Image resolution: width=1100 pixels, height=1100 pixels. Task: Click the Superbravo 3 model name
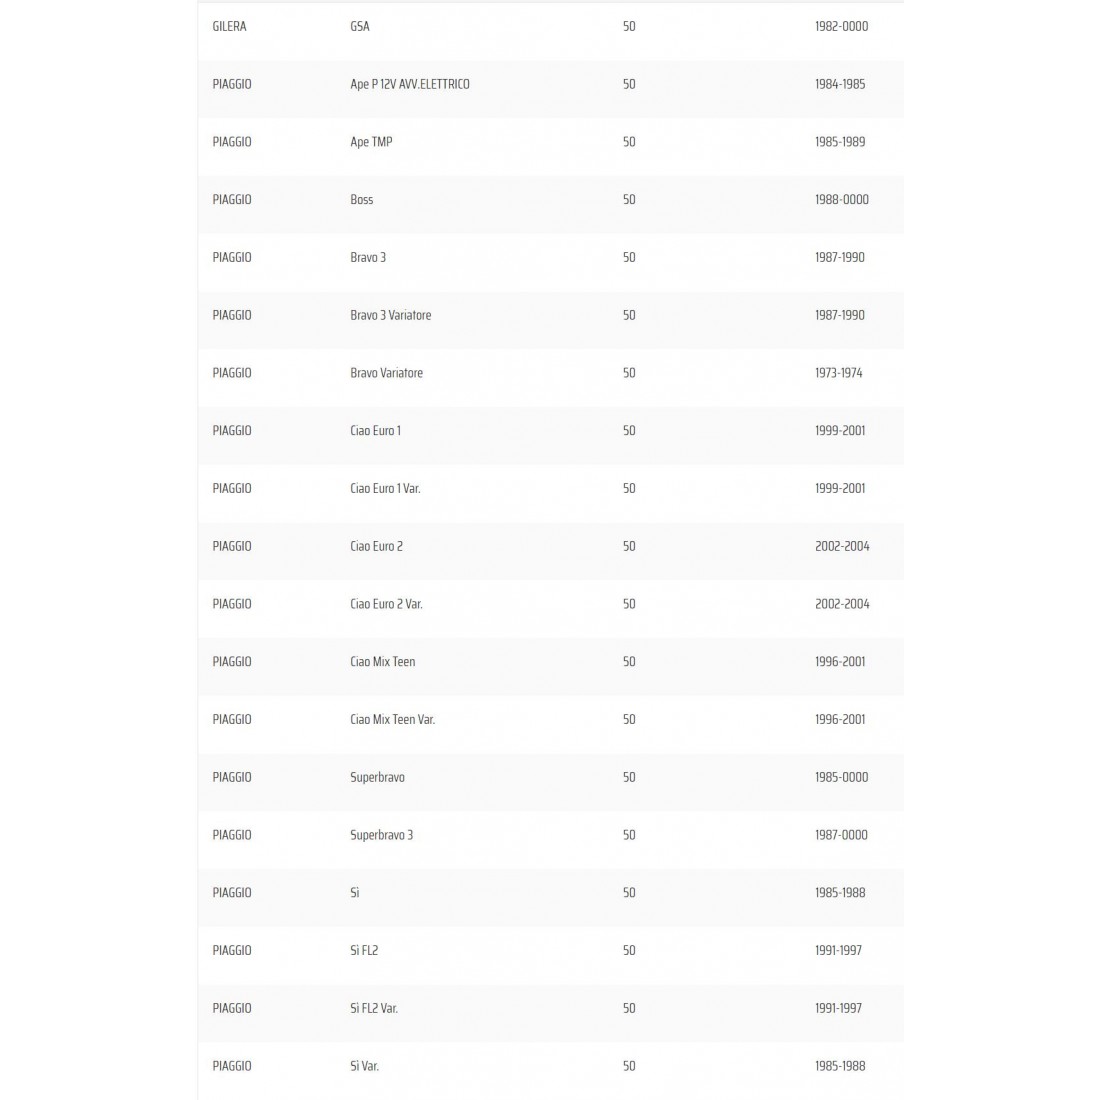[x=381, y=835]
